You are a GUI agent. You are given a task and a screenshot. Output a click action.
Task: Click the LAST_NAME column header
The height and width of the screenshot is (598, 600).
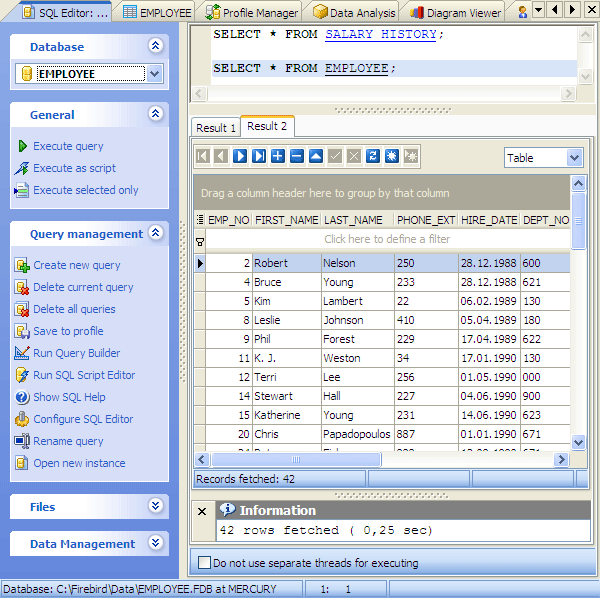point(358,220)
